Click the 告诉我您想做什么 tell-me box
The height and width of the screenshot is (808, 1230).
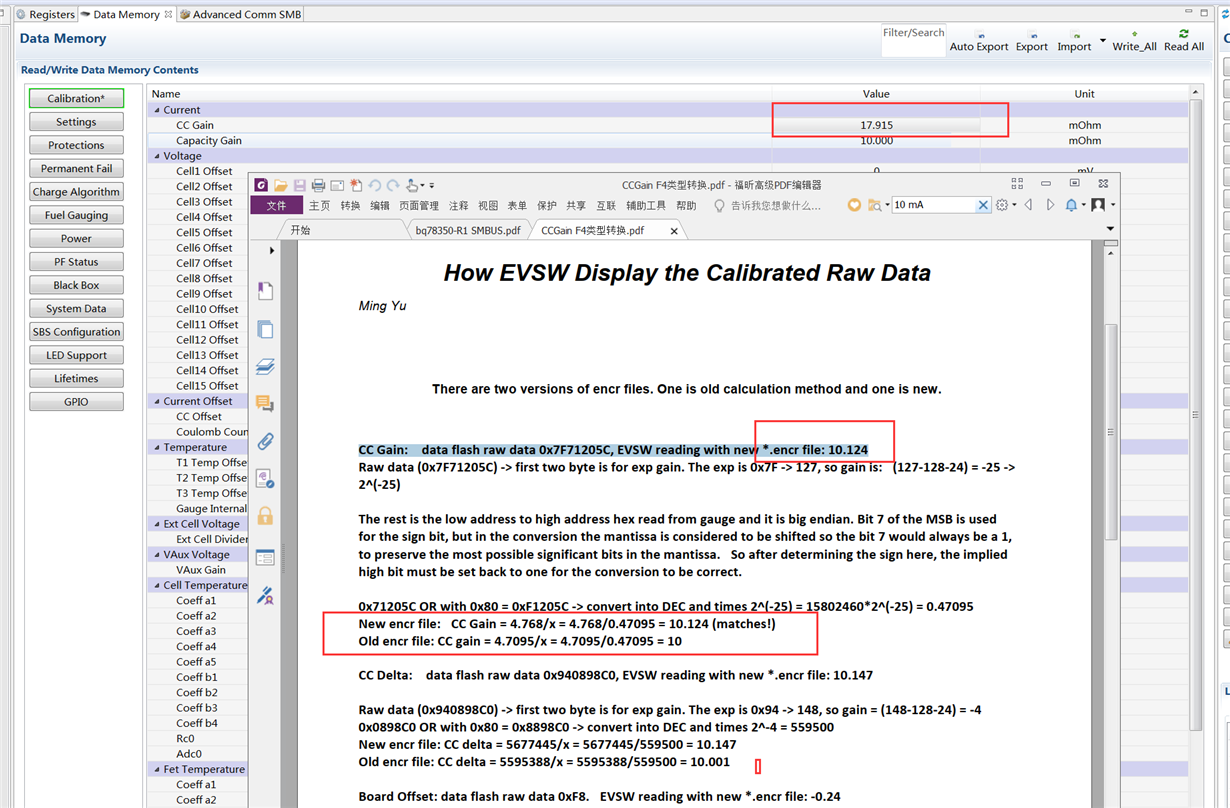766,205
